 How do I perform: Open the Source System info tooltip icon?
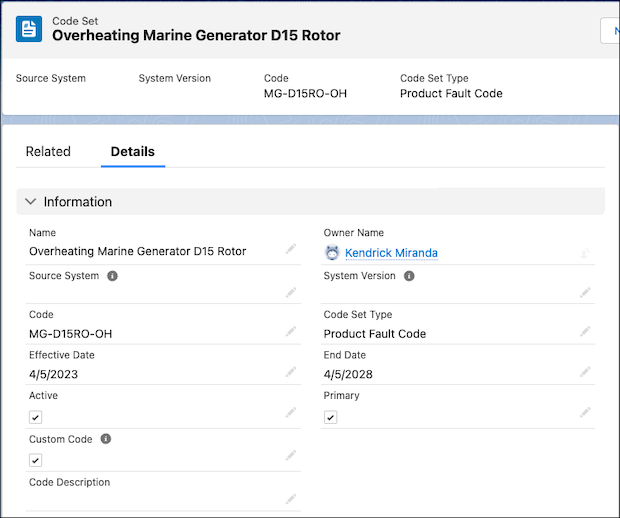(112, 276)
